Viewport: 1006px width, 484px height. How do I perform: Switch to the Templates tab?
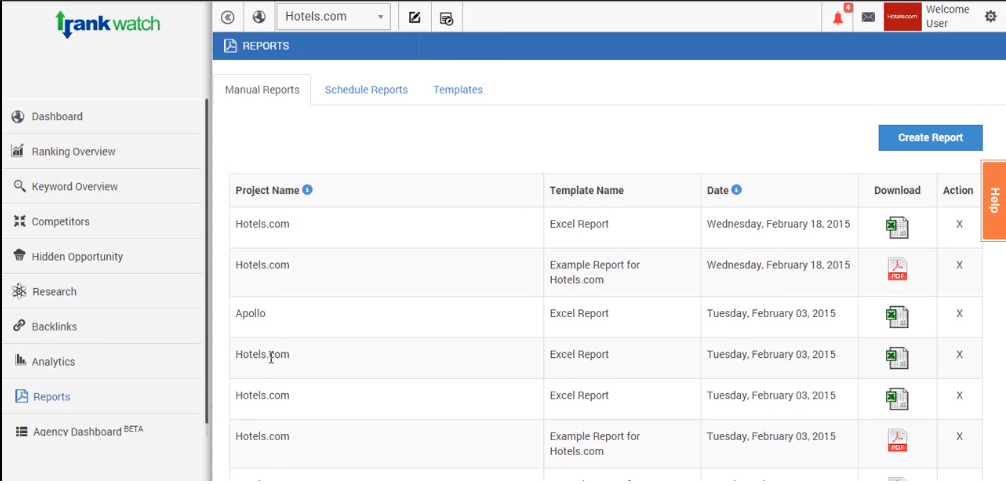[458, 90]
